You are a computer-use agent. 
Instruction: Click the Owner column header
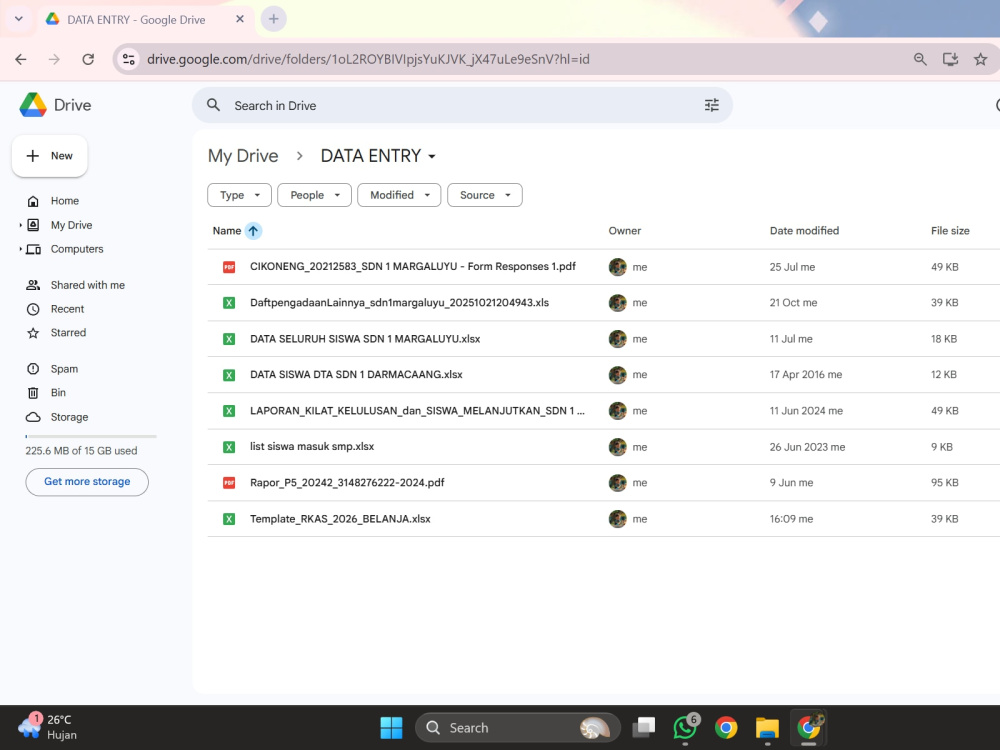tap(624, 231)
